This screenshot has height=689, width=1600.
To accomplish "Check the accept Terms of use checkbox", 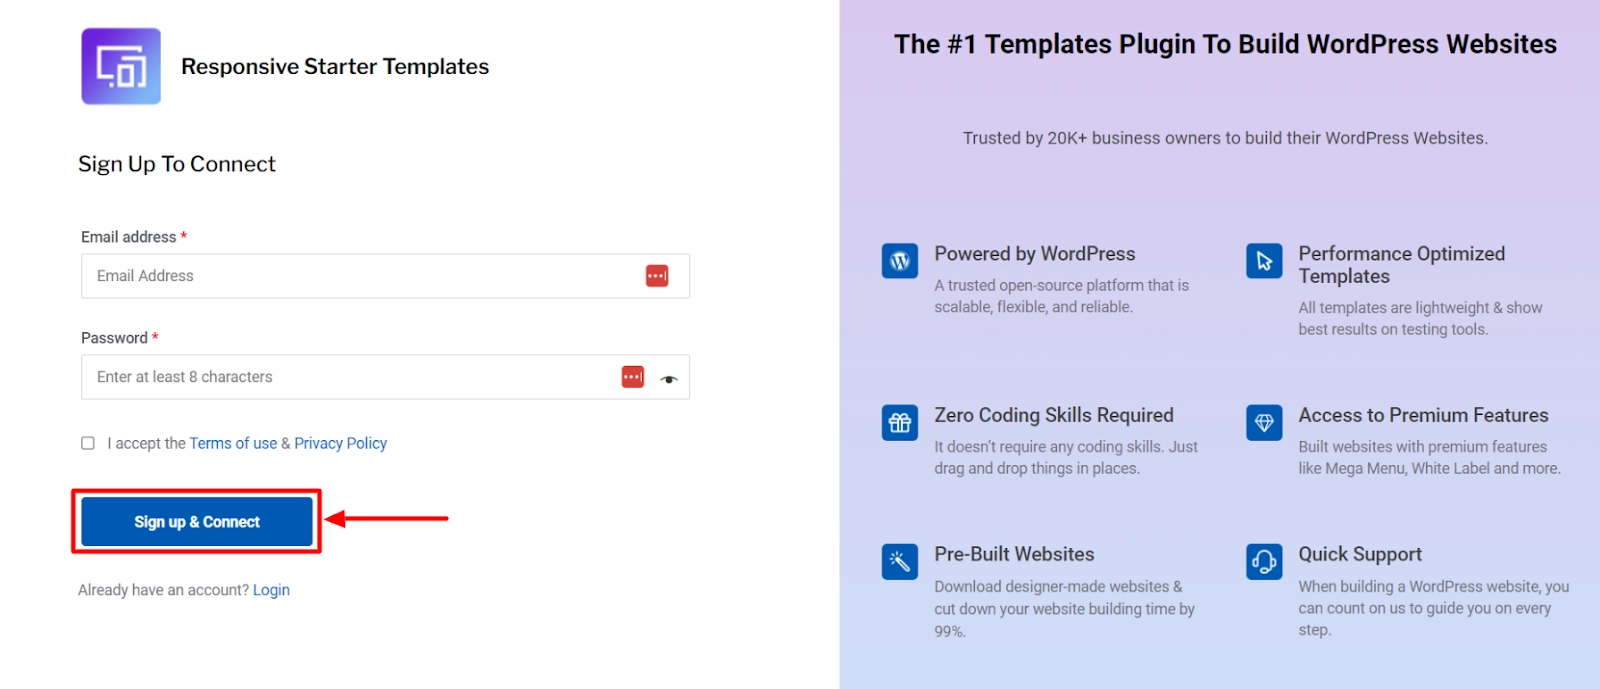I will pos(88,443).
